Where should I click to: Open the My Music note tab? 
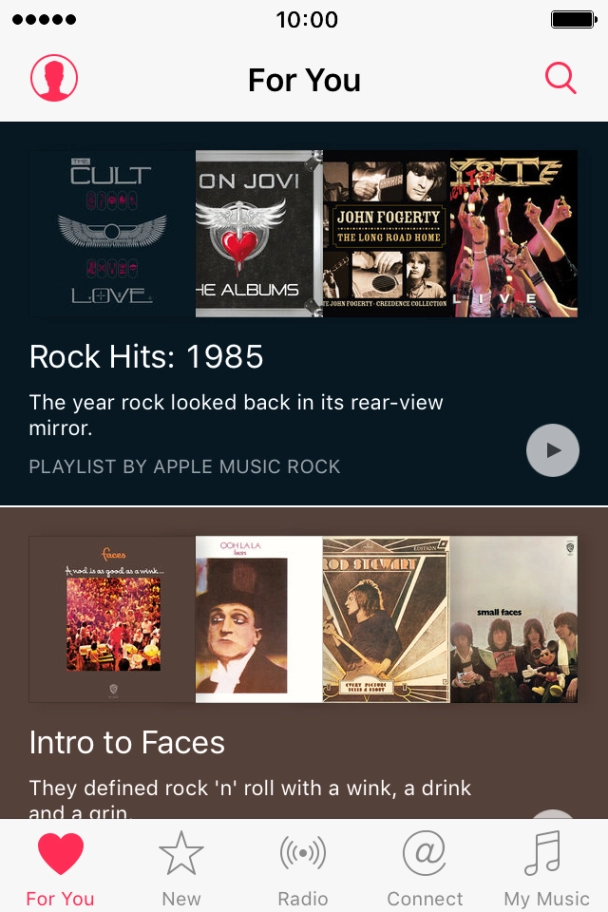pyautogui.click(x=546, y=868)
